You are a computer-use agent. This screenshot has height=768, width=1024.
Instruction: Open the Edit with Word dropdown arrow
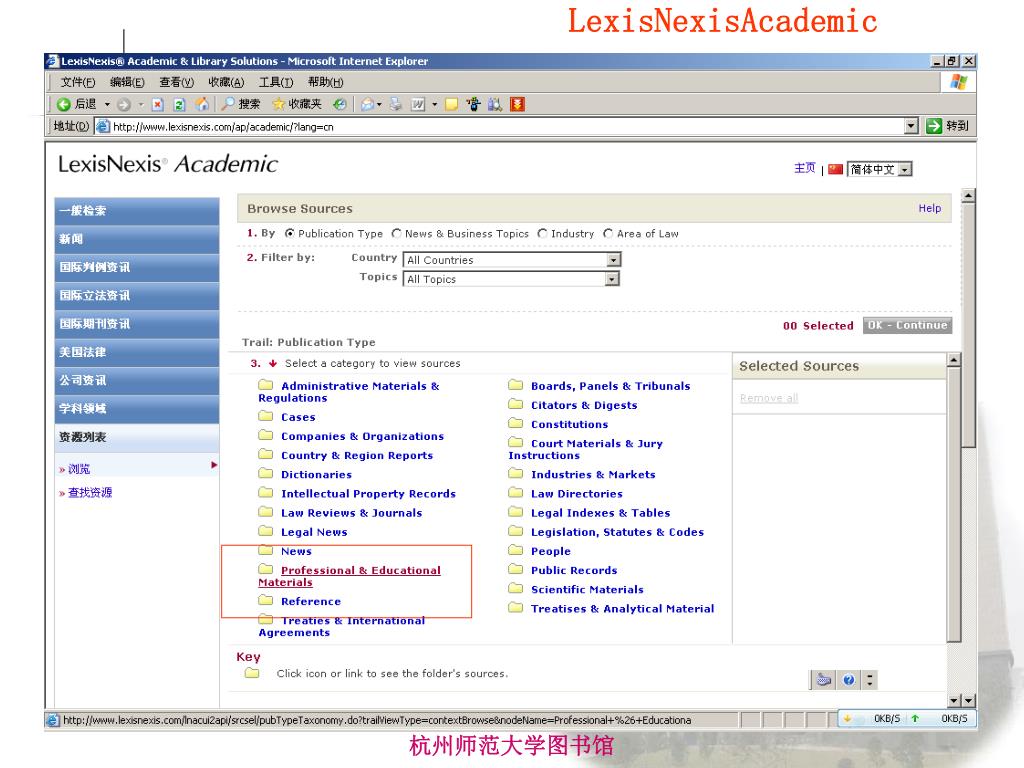(x=434, y=104)
